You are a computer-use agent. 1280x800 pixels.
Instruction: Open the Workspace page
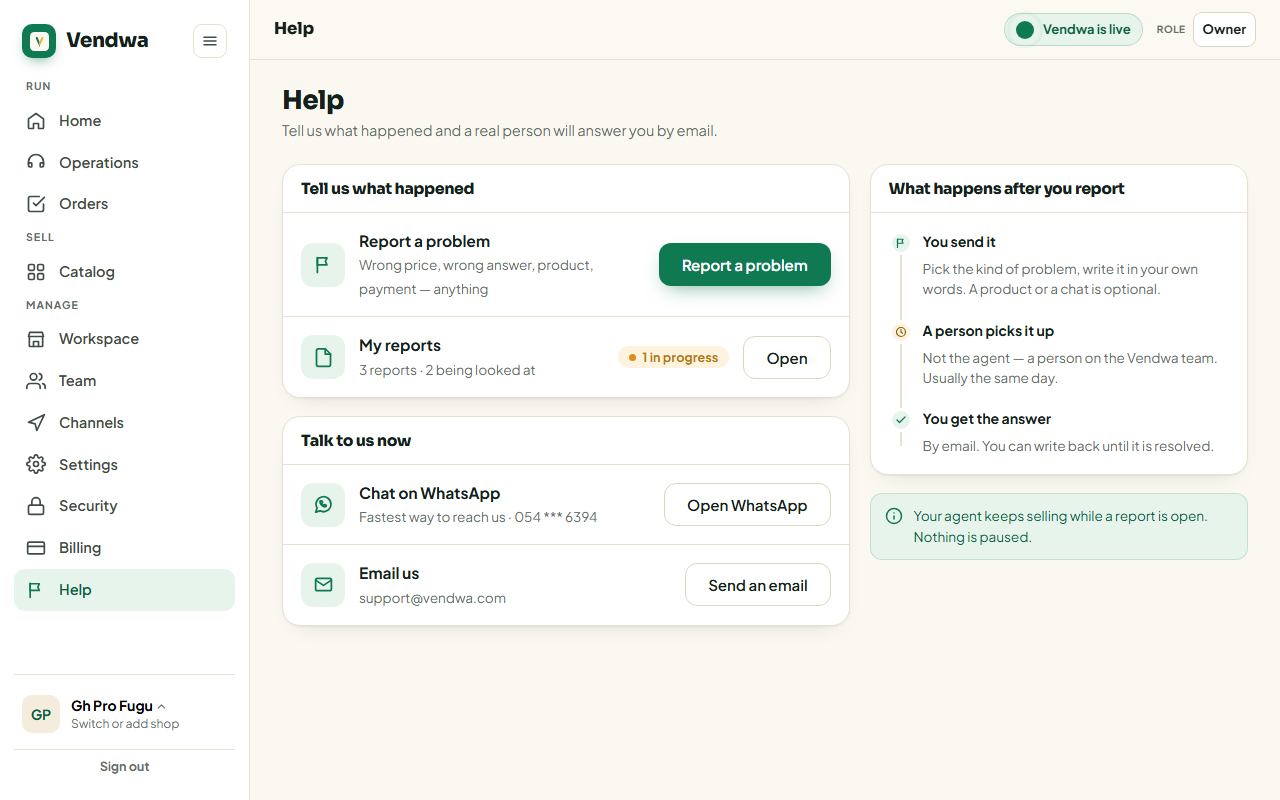click(124, 339)
